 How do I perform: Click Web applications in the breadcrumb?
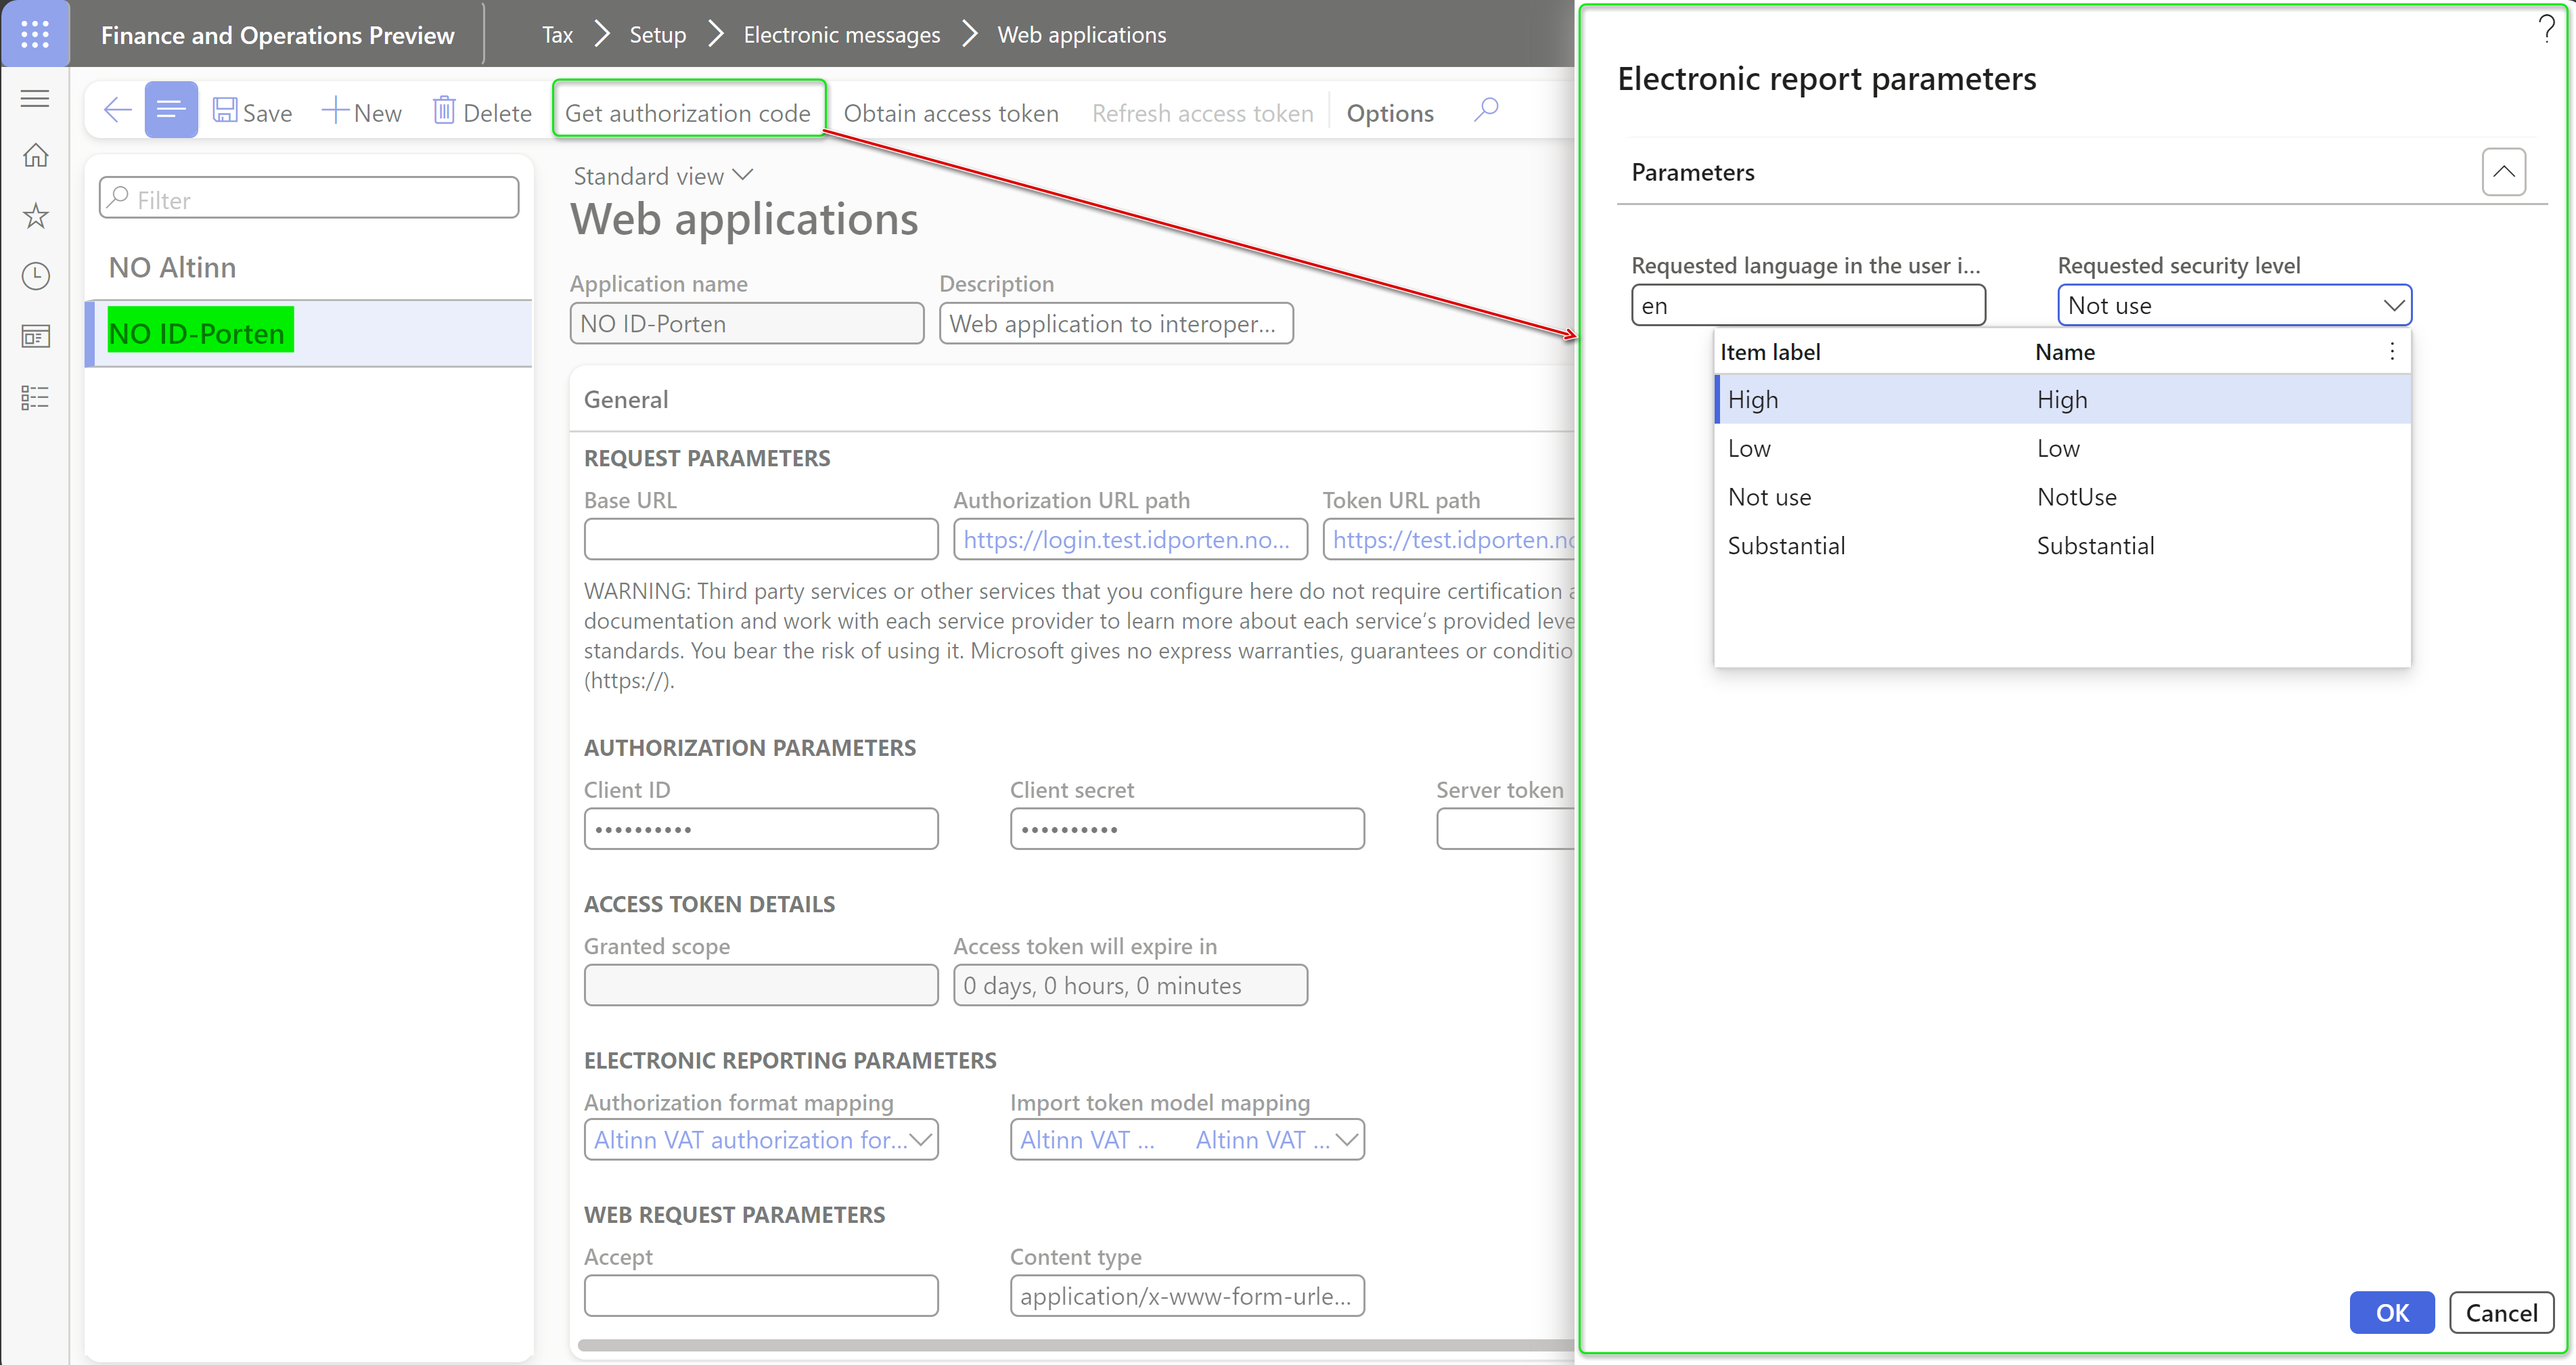[1081, 35]
